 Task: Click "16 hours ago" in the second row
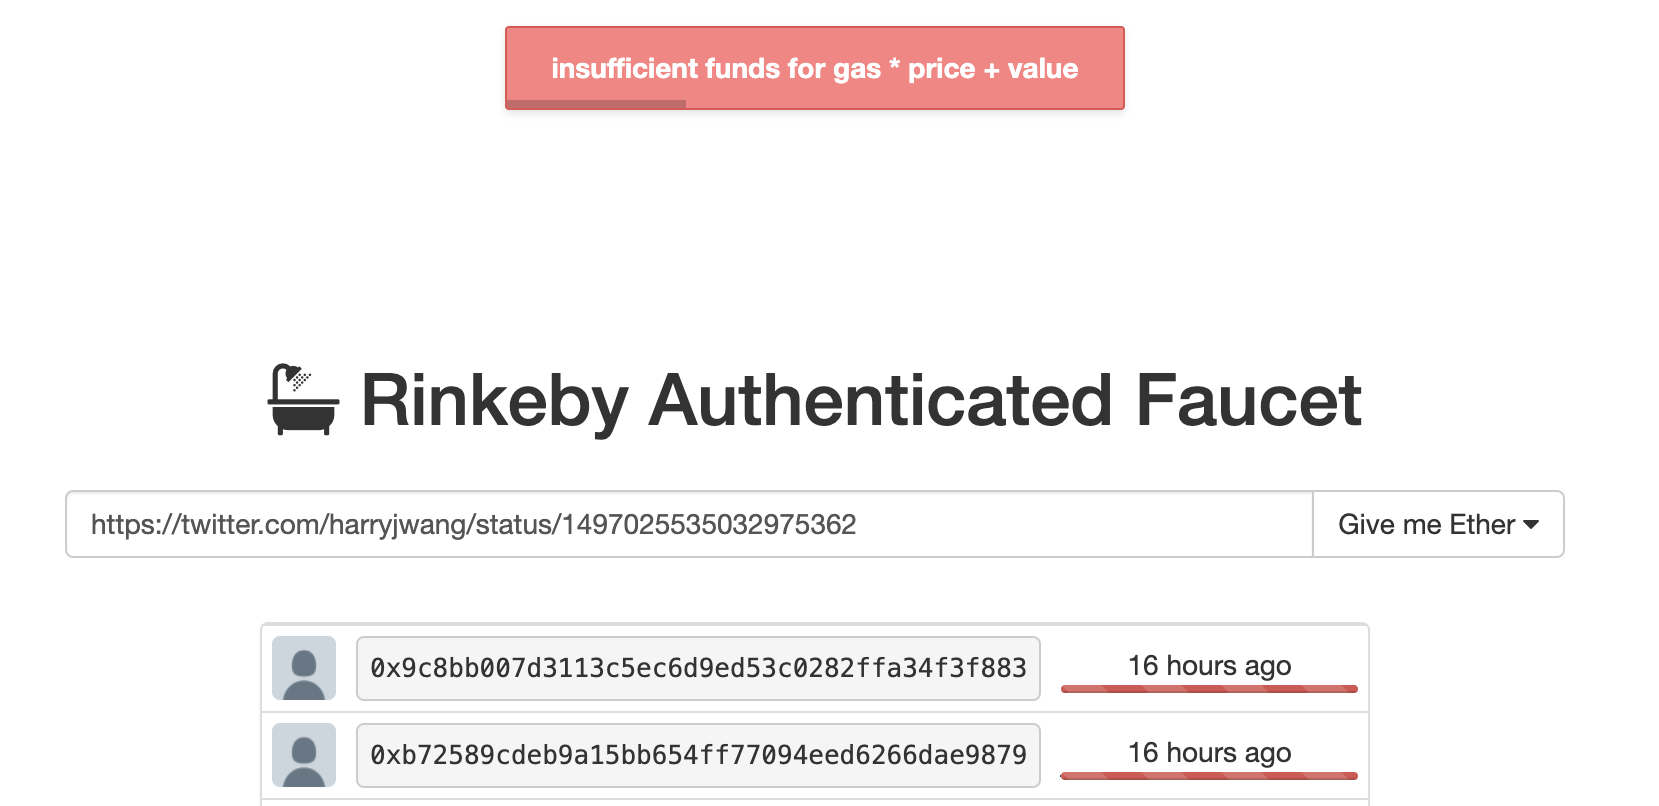pos(1209,752)
